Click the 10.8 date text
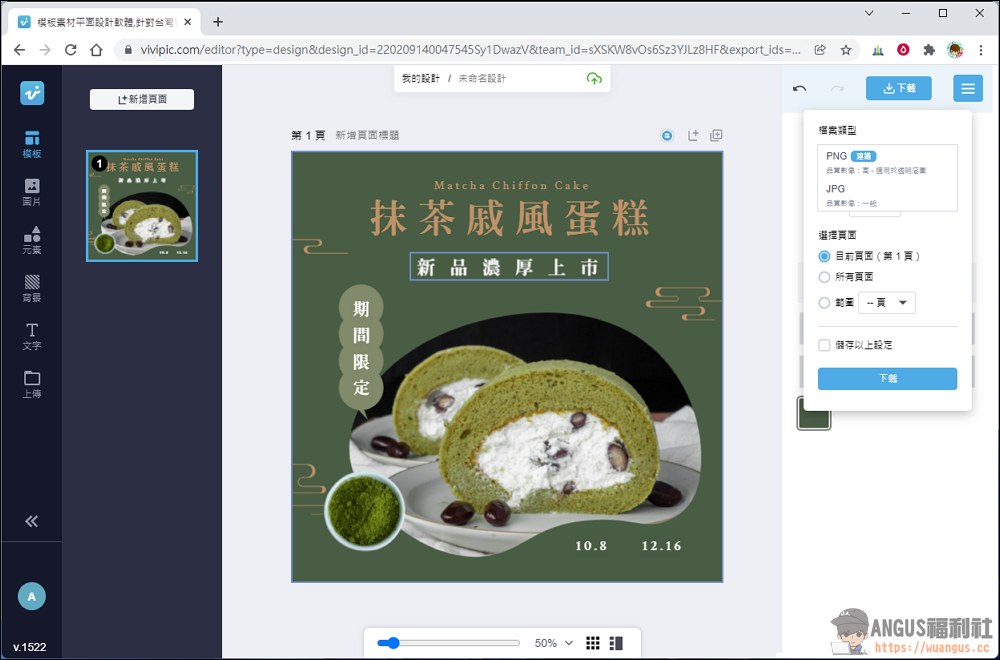This screenshot has width=1000, height=660. pos(591,546)
